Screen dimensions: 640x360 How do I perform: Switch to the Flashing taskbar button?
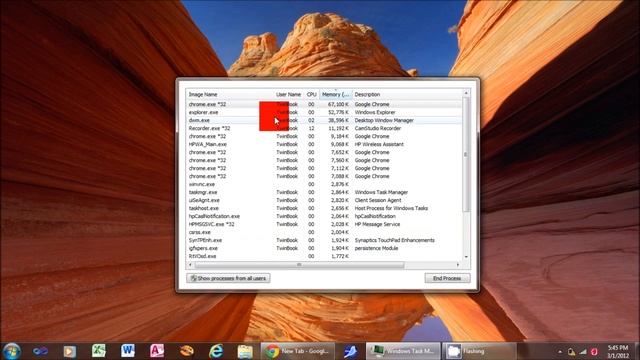click(480, 351)
